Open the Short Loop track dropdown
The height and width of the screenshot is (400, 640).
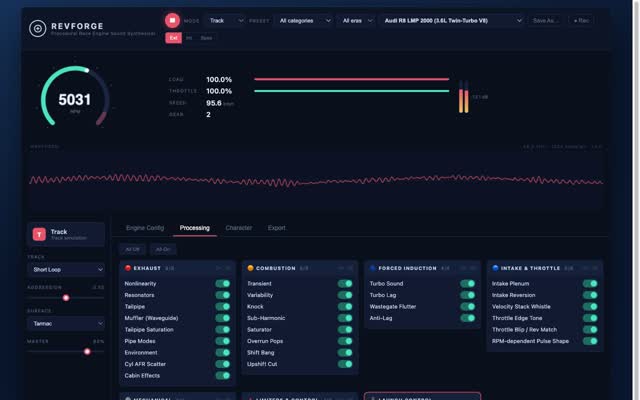[66, 269]
